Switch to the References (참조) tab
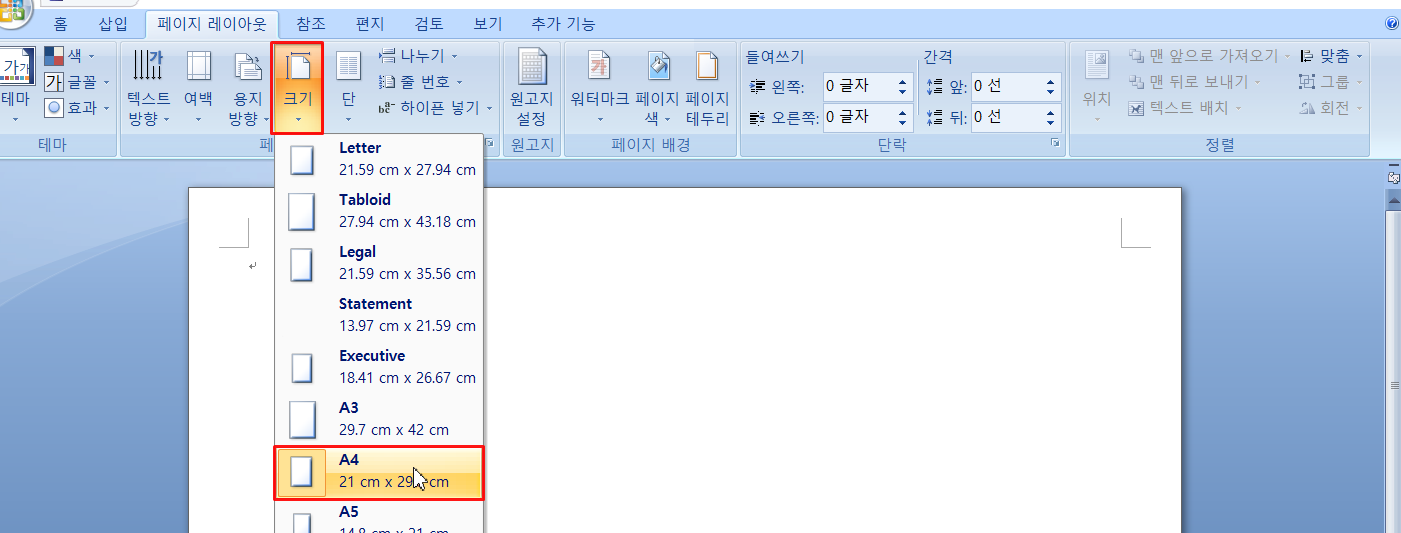This screenshot has height=533, width=1401. (311, 24)
